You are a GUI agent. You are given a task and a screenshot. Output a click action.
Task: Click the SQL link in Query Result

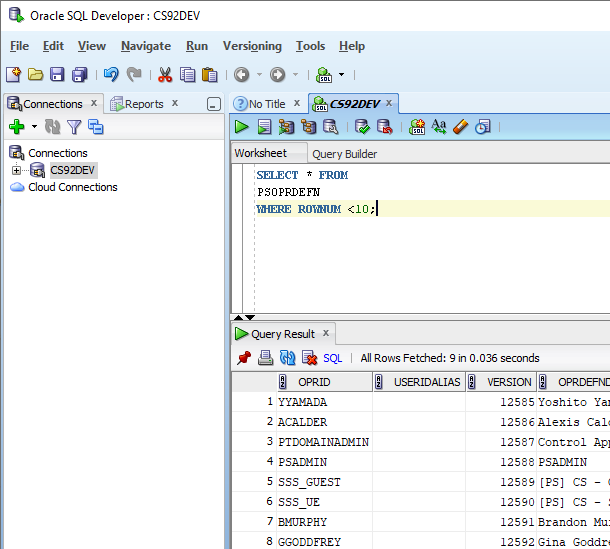pos(333,358)
